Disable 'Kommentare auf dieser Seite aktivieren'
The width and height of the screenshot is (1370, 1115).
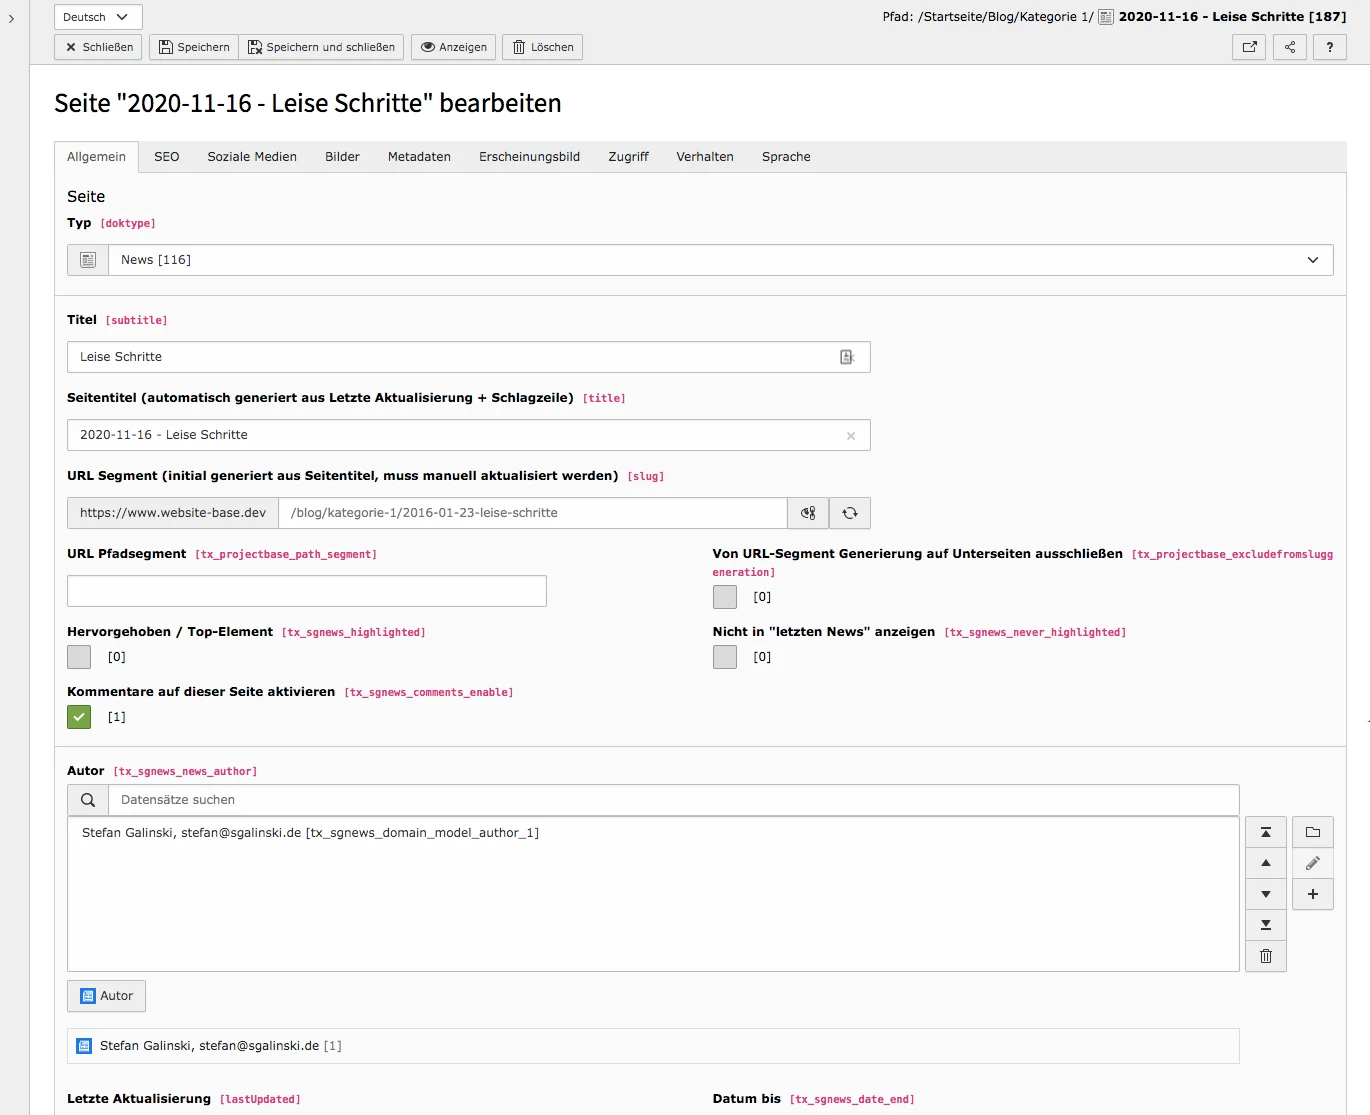pos(78,717)
